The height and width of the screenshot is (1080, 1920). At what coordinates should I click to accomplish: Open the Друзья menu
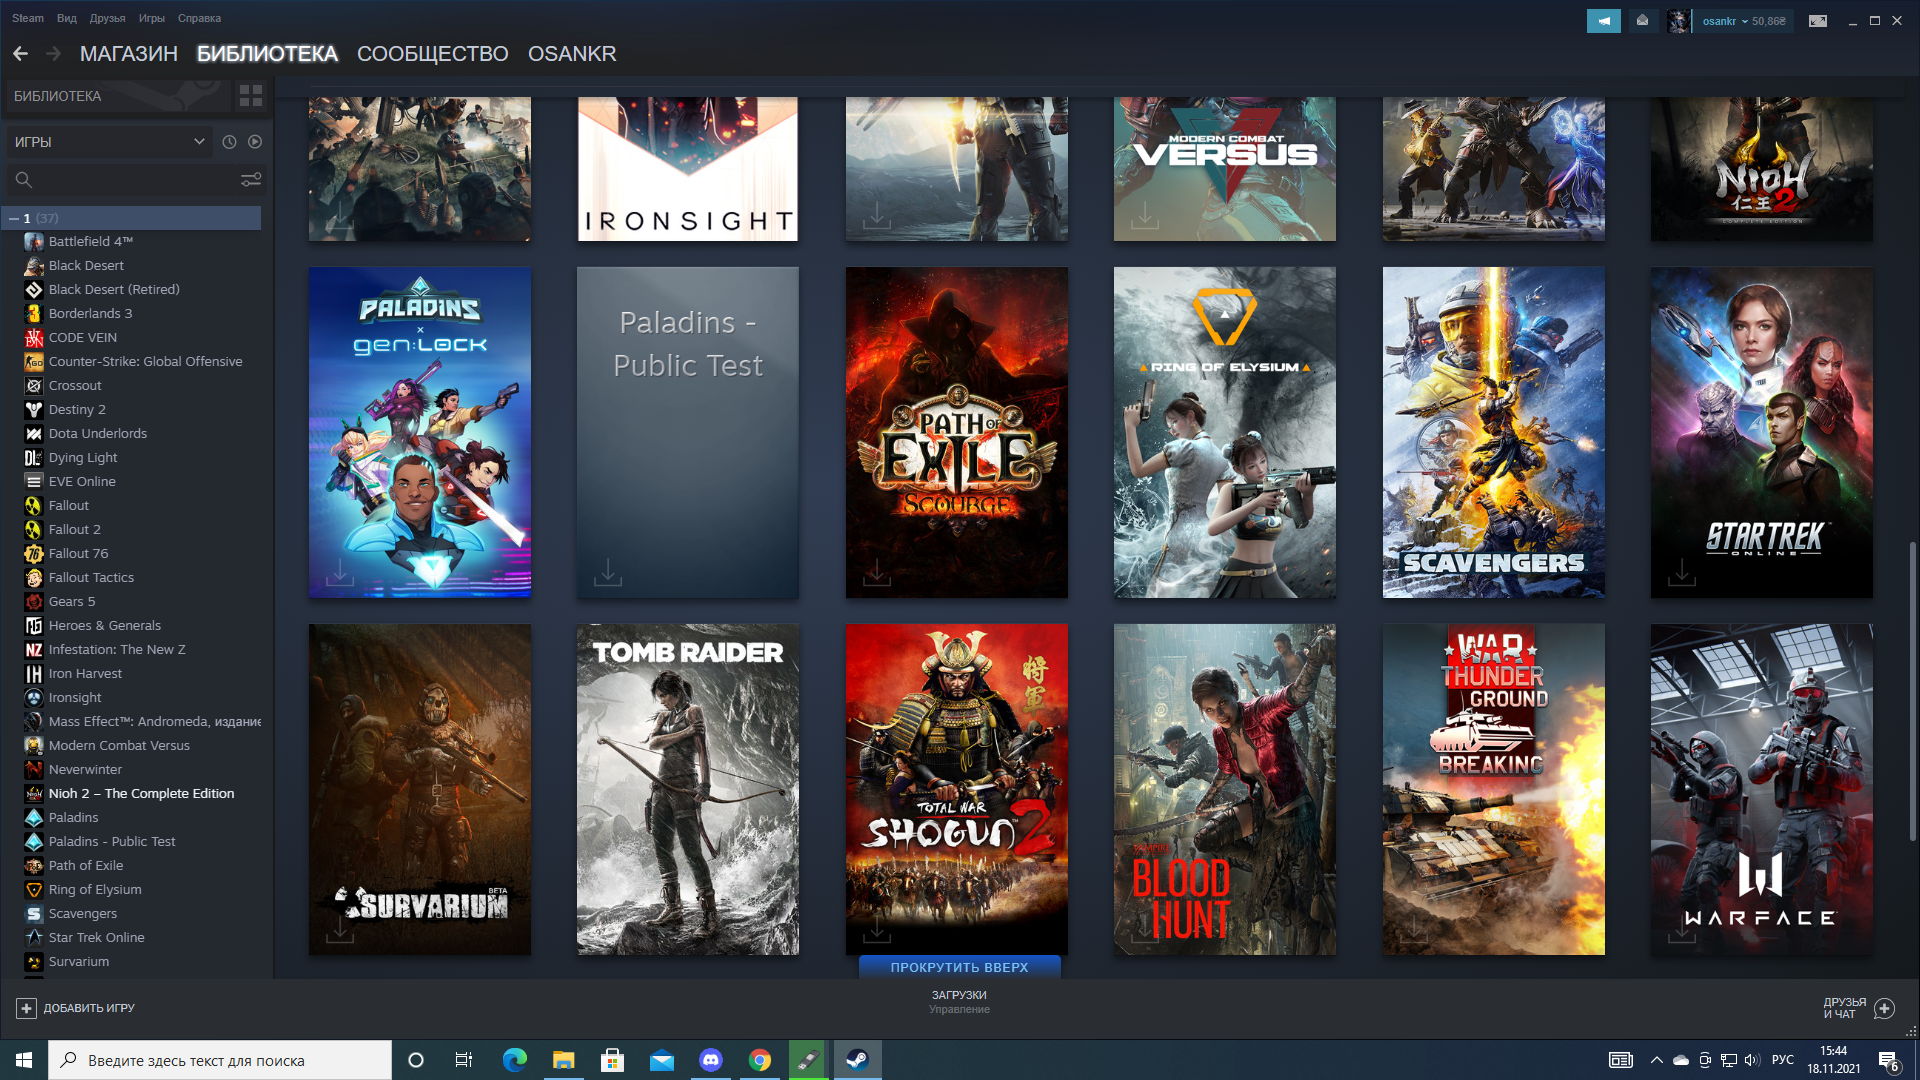(107, 18)
